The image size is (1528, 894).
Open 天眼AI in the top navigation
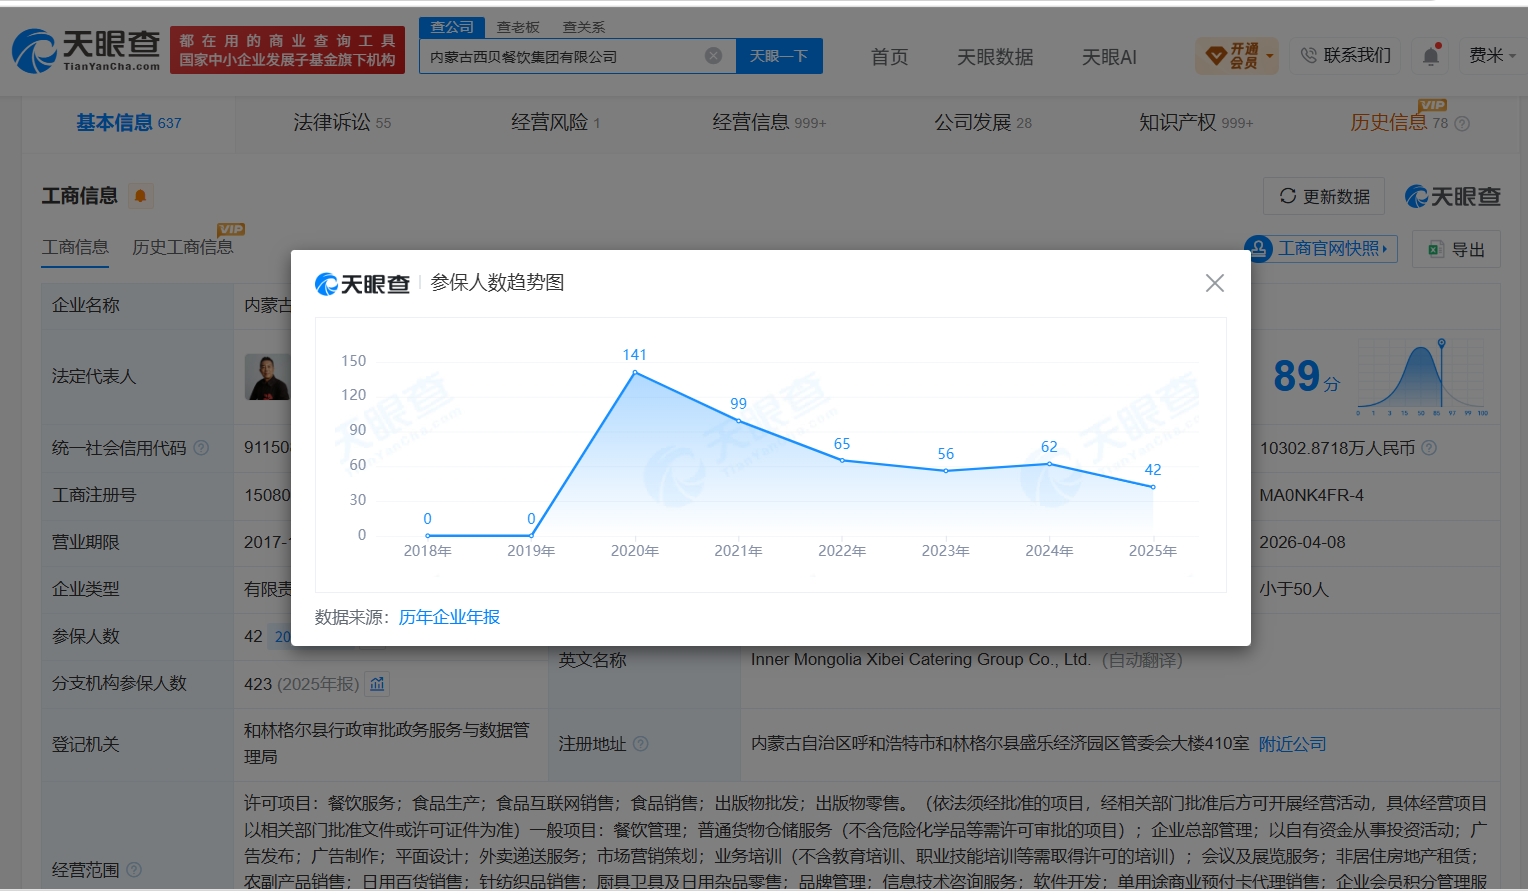(1109, 57)
